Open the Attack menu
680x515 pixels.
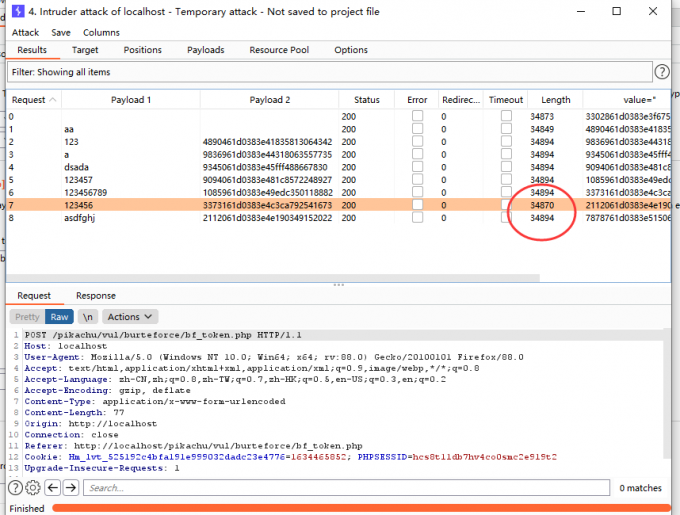[x=25, y=33]
